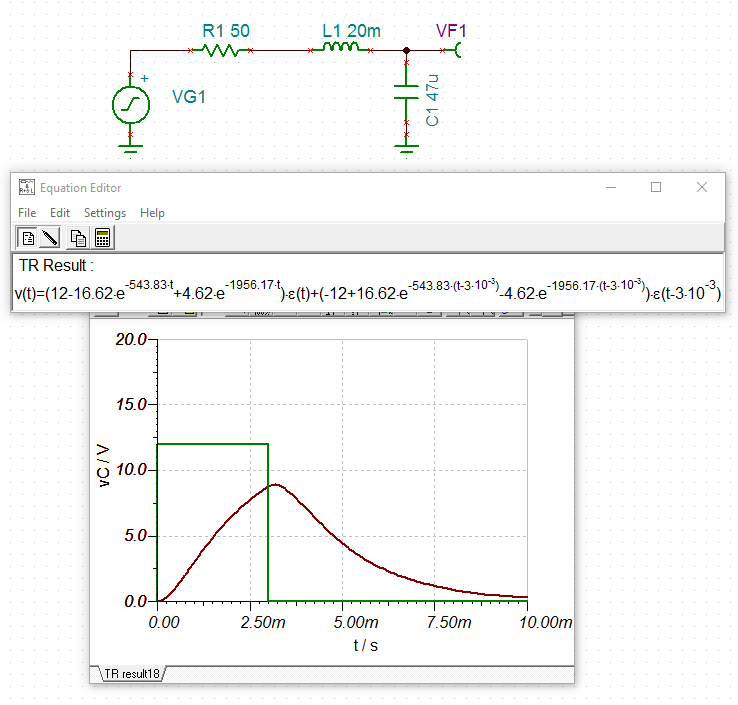Click the vC / V axis label
The image size is (738, 705).
coord(104,465)
